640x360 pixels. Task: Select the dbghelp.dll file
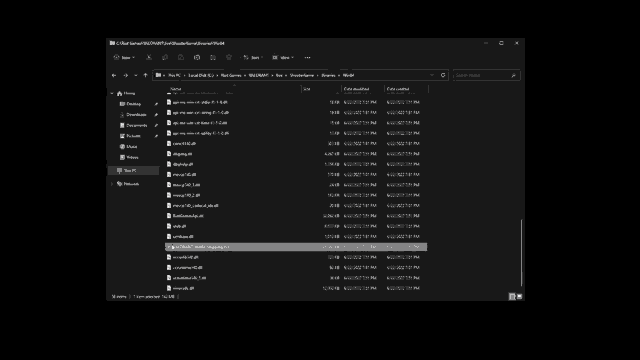(296, 164)
